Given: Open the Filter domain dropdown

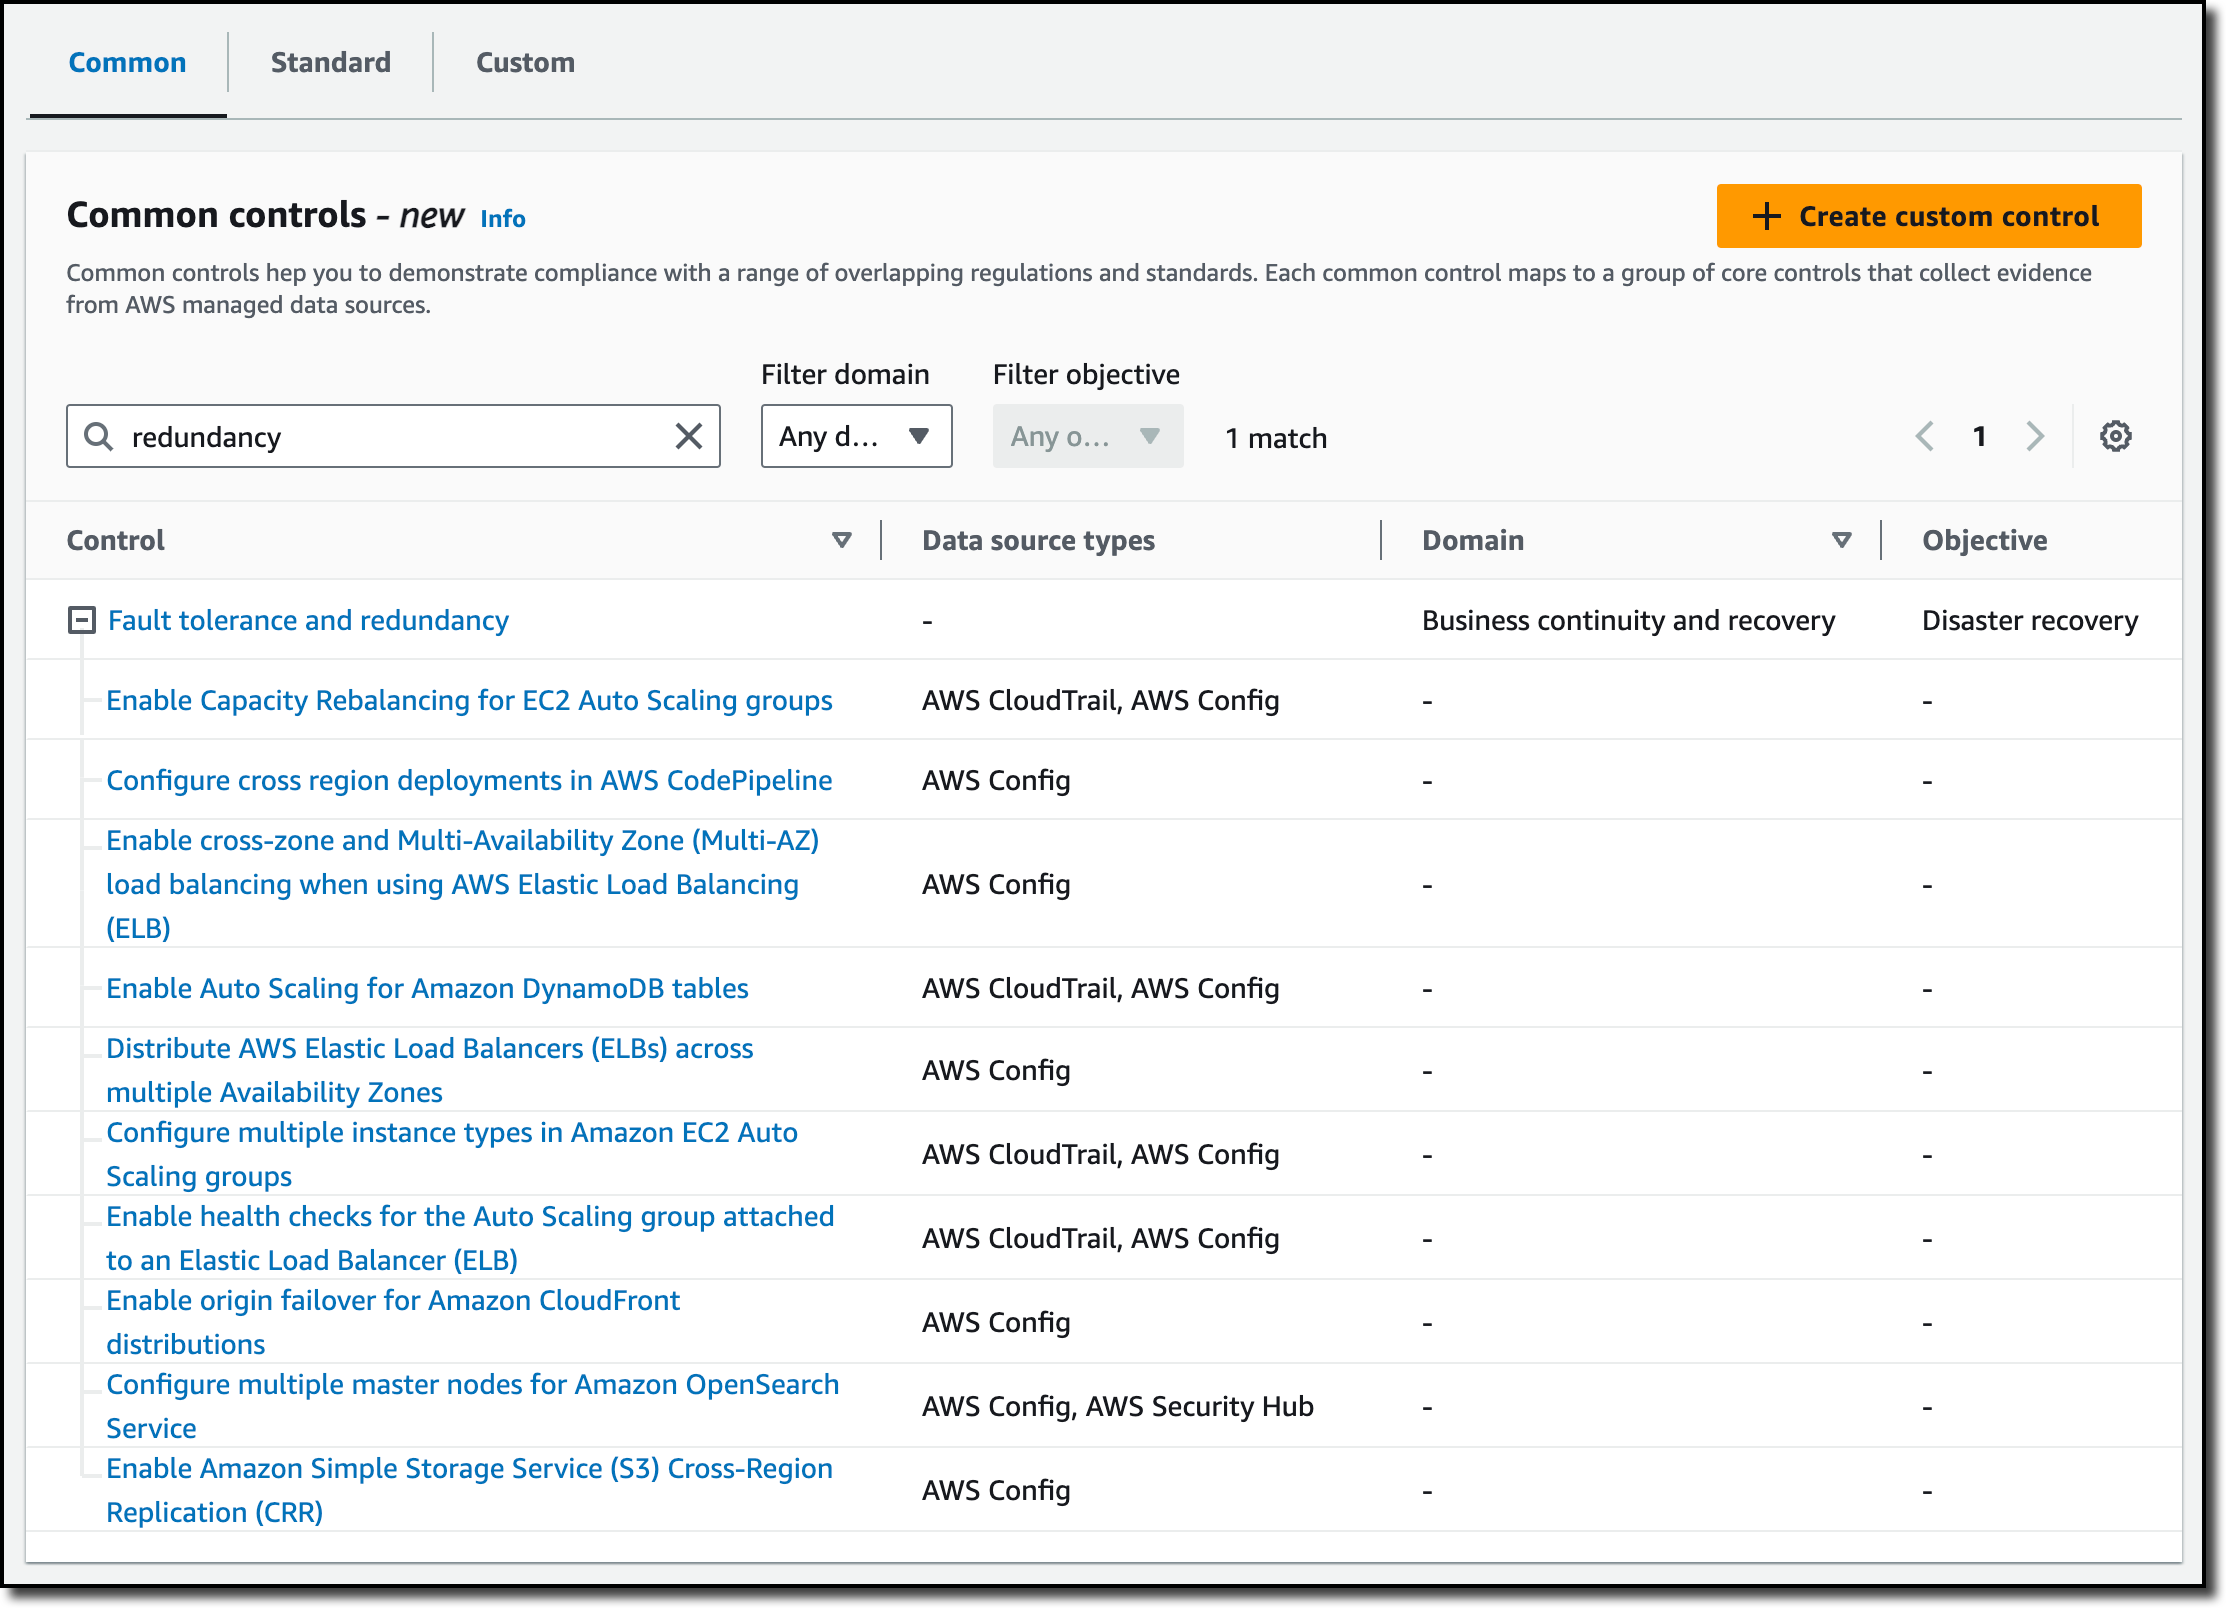Looking at the screenshot, I should 856,436.
